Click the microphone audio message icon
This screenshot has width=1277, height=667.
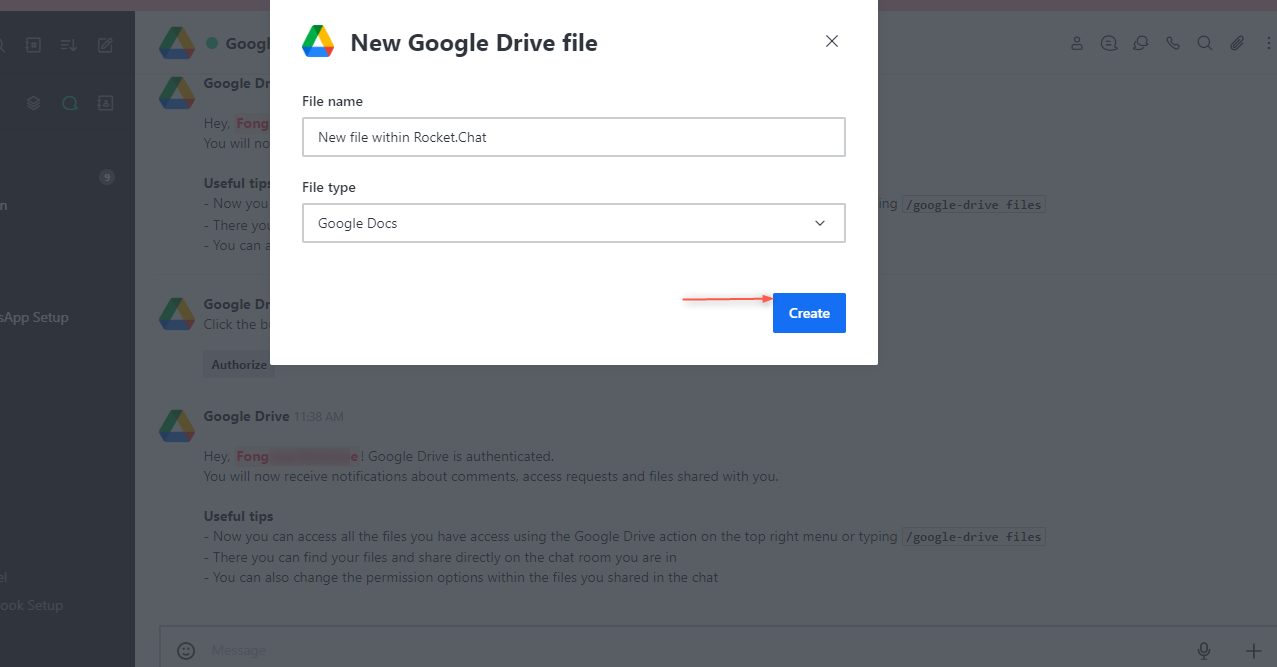pos(1204,651)
